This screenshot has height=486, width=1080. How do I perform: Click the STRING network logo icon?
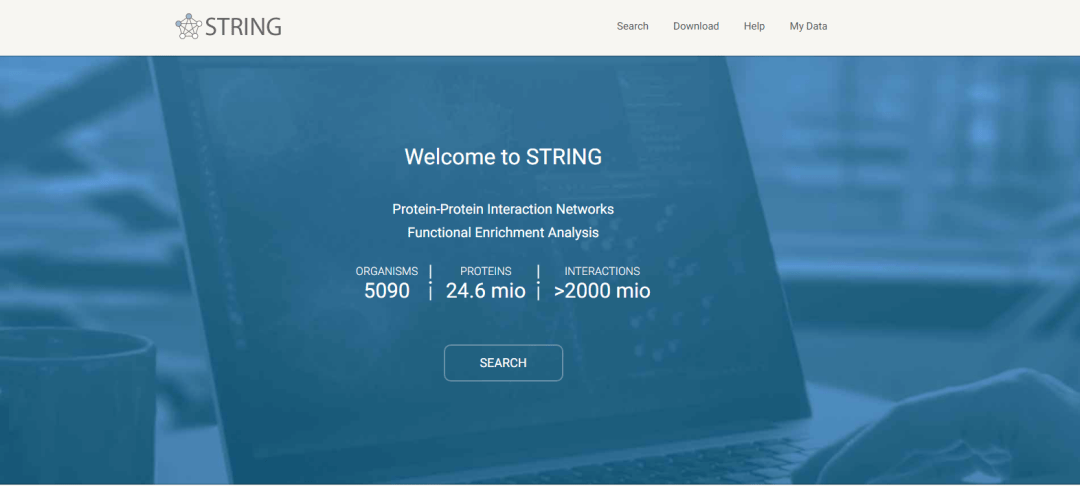point(188,27)
